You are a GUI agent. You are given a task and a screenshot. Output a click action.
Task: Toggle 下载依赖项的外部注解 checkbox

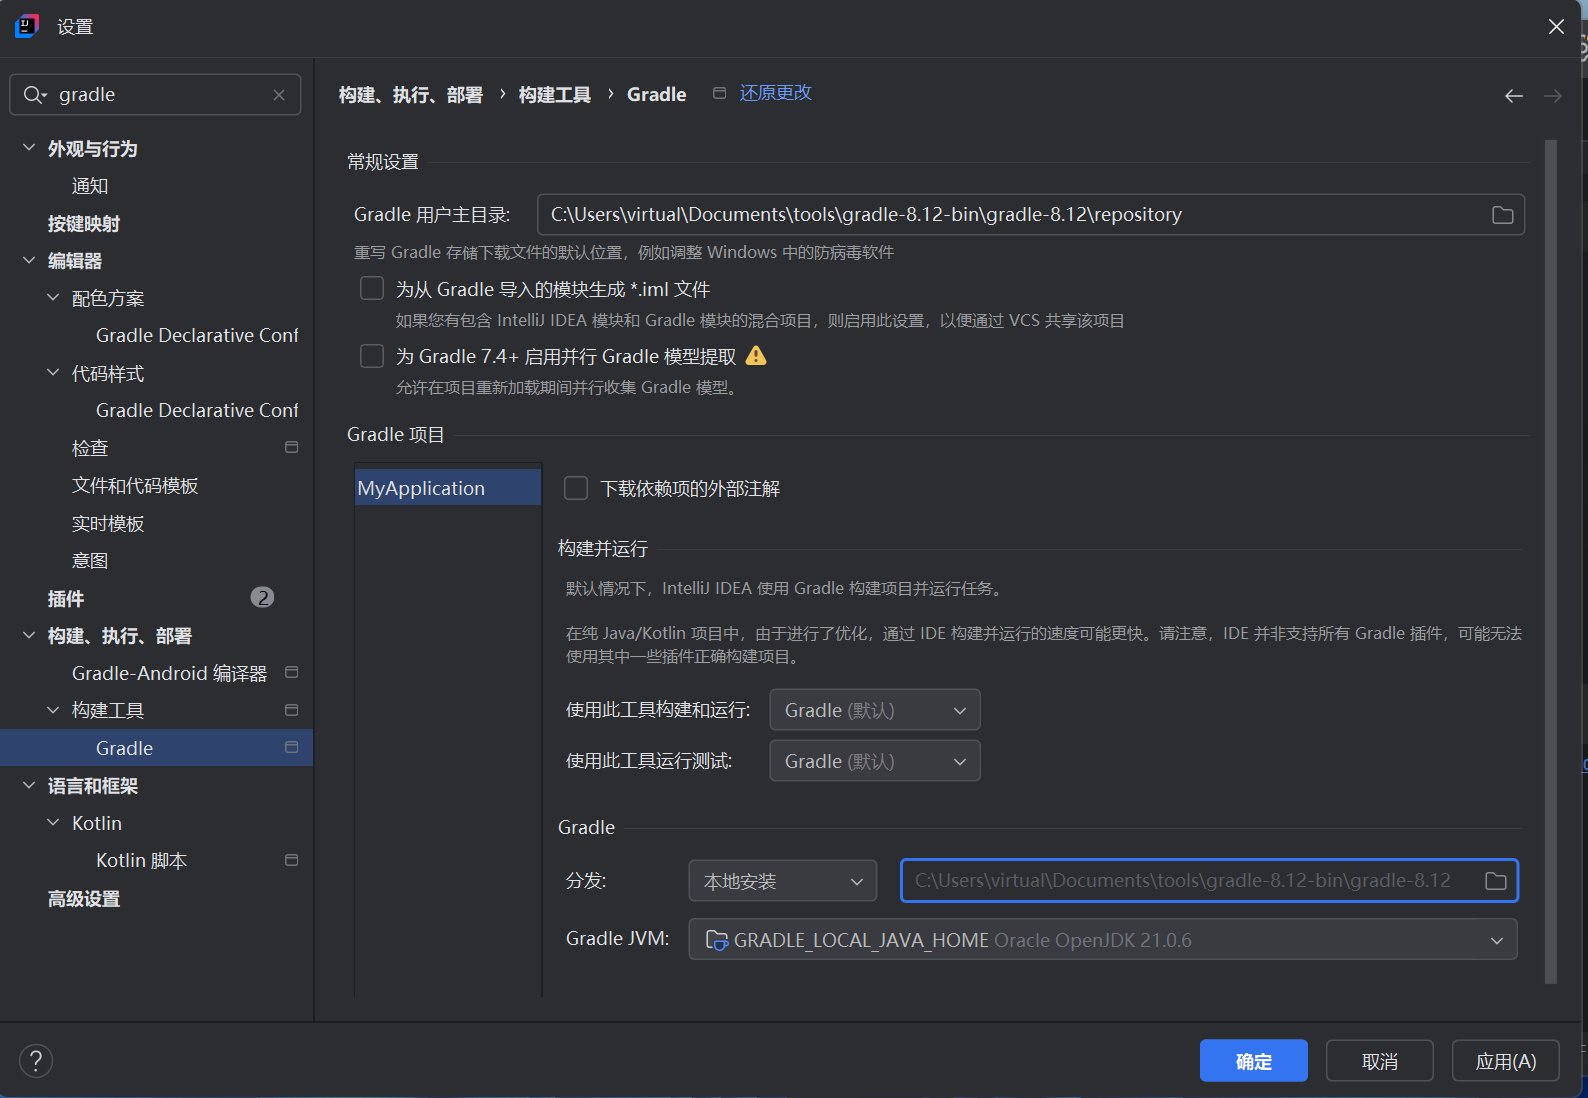576,488
